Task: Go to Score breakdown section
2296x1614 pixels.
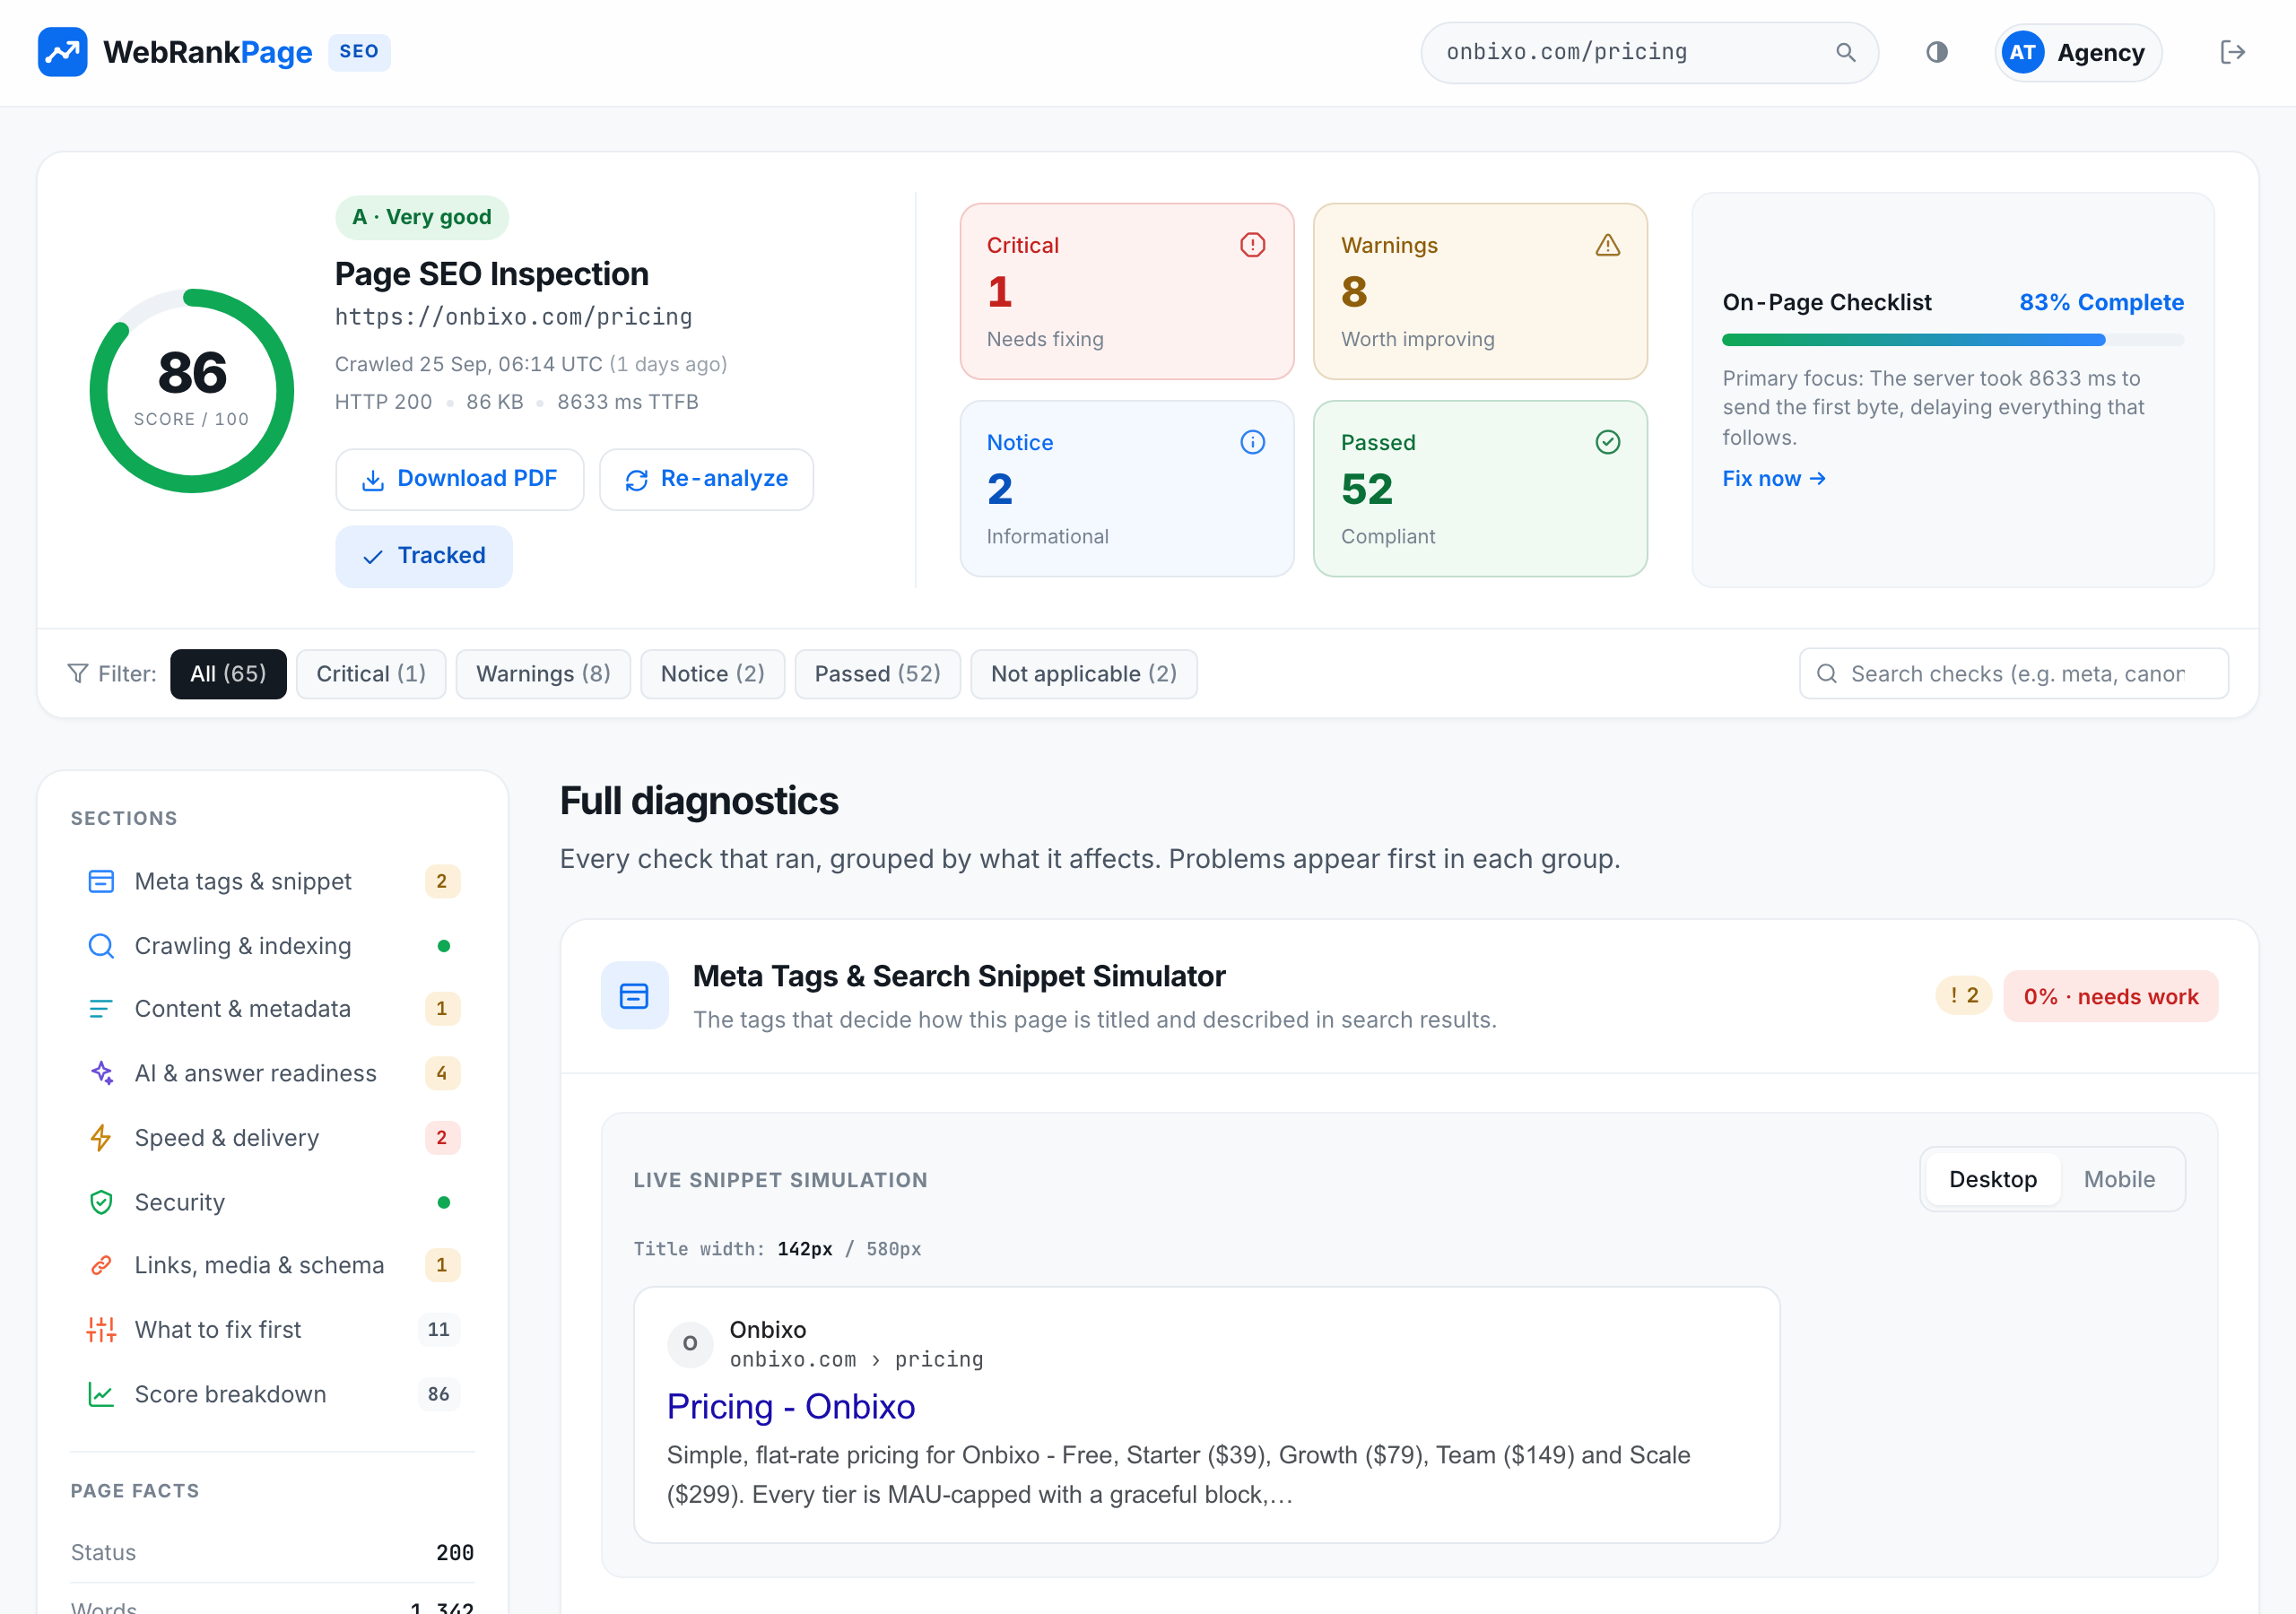Action: coord(272,1394)
